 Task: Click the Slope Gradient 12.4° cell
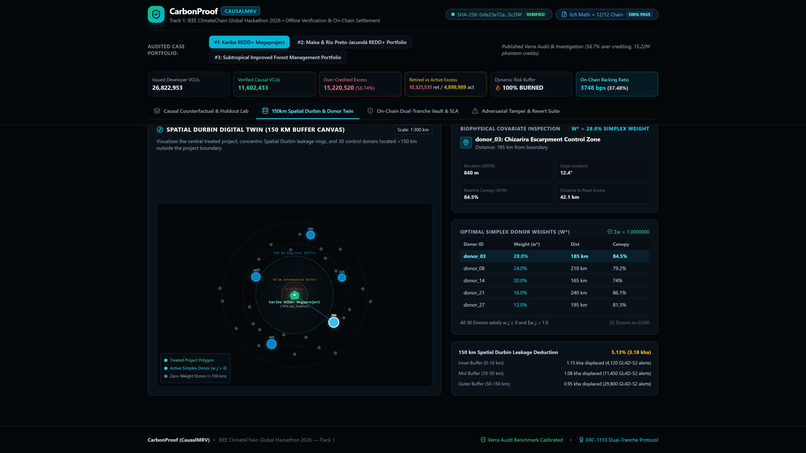[x=602, y=169]
